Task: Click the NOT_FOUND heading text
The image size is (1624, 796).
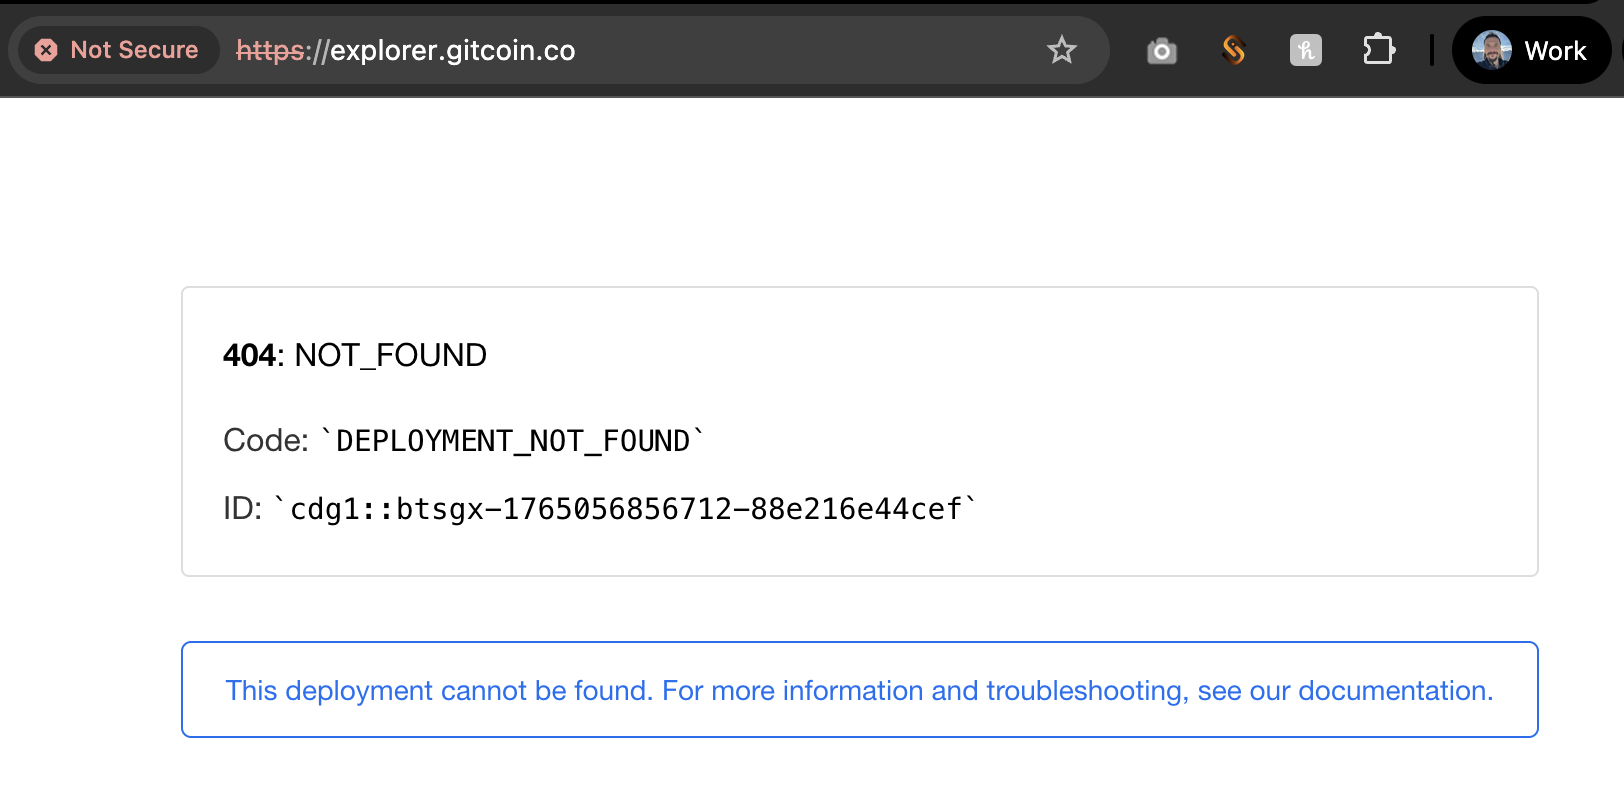Action: coord(390,355)
